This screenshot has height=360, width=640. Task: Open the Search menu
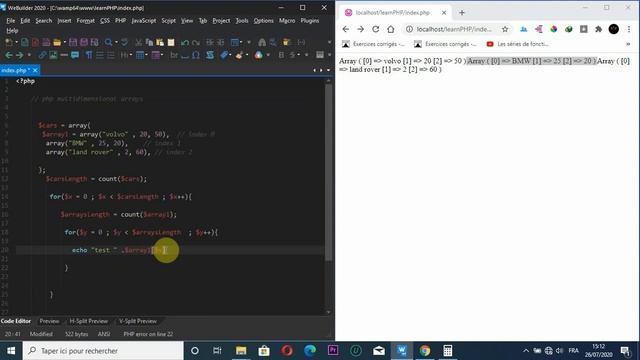(x=43, y=20)
